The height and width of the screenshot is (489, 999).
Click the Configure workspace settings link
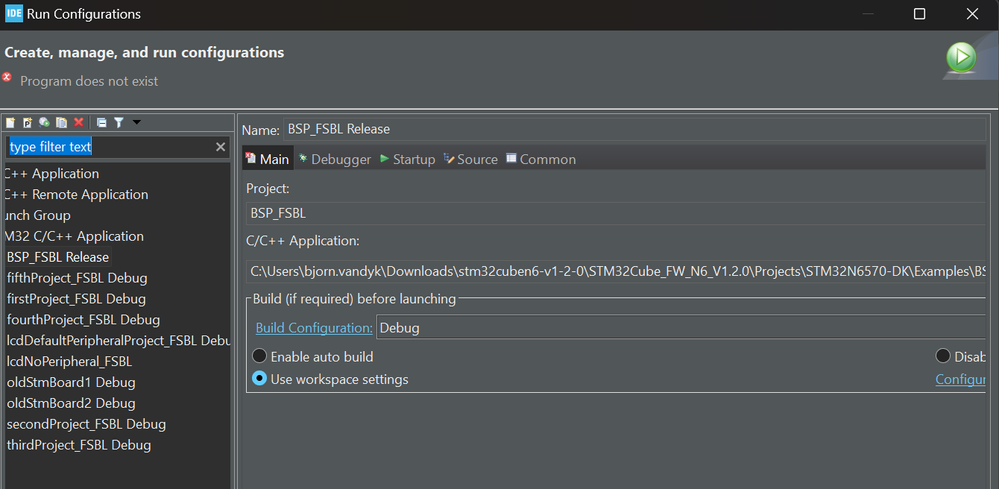[x=960, y=379]
